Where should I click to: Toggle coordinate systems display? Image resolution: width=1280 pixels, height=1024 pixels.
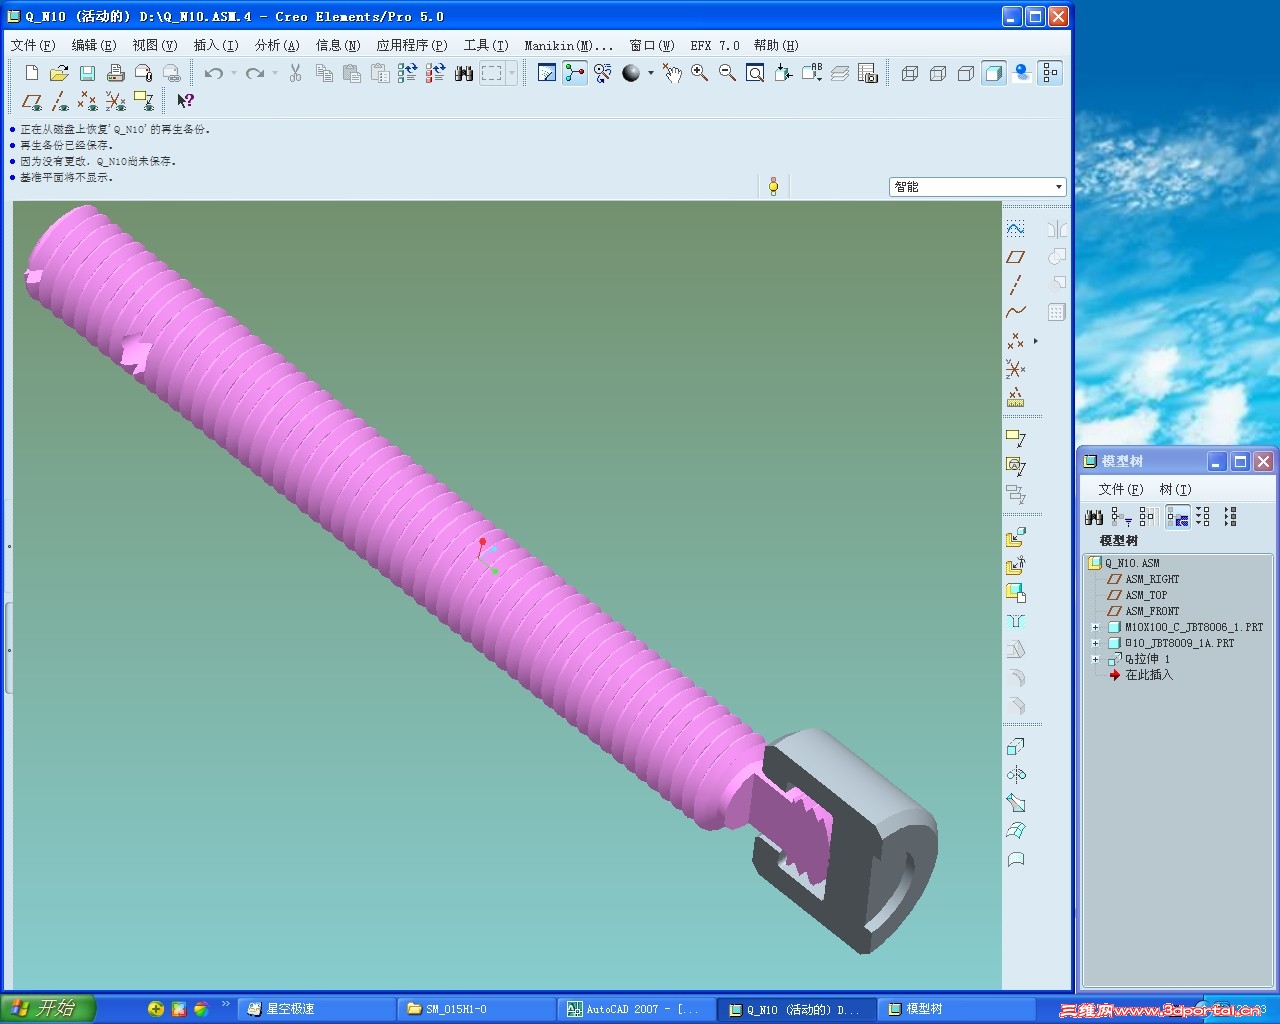[x=116, y=101]
